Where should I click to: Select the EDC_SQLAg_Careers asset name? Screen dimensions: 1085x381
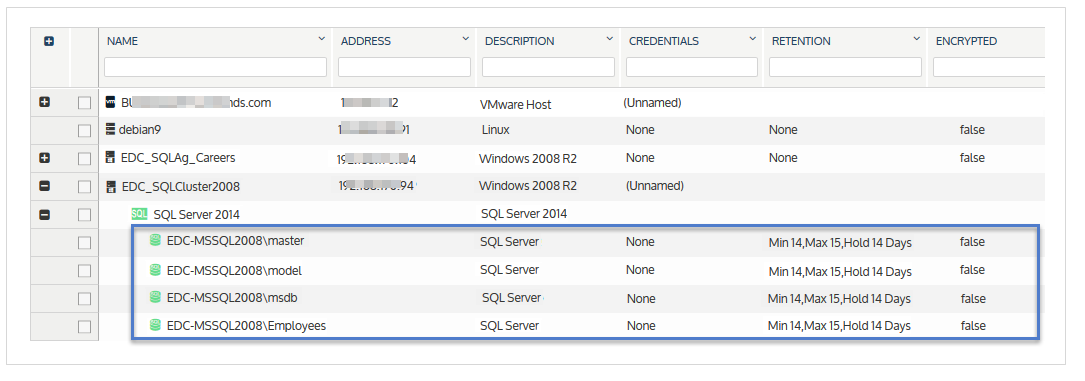pyautogui.click(x=179, y=158)
